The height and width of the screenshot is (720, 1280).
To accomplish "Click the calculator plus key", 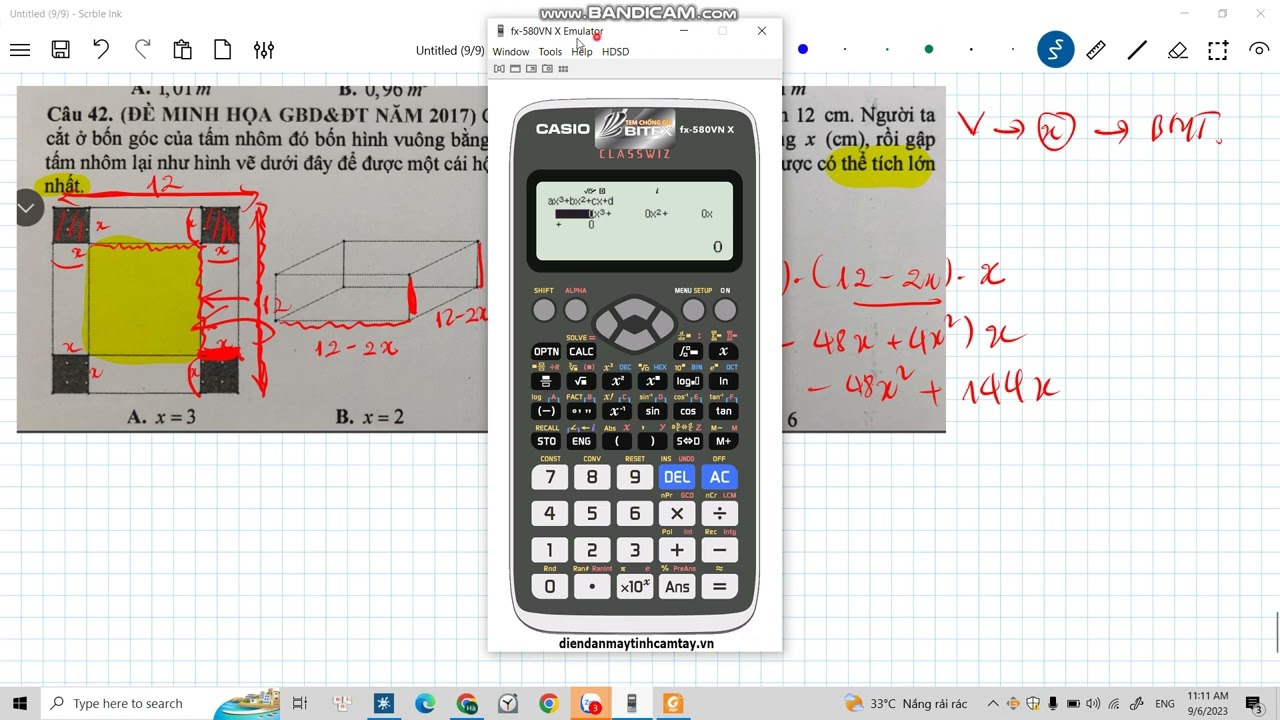I will [x=677, y=551].
